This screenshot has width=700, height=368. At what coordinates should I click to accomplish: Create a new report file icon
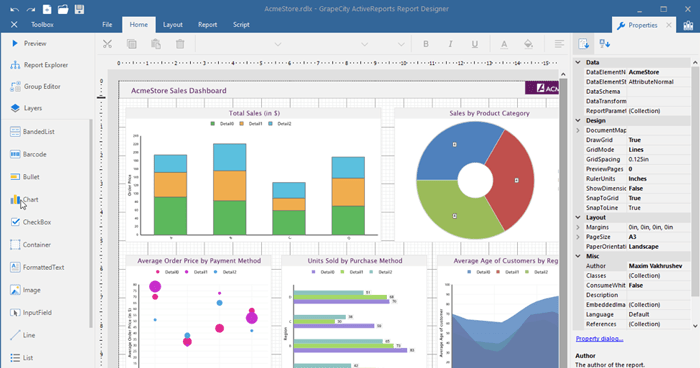click(47, 9)
